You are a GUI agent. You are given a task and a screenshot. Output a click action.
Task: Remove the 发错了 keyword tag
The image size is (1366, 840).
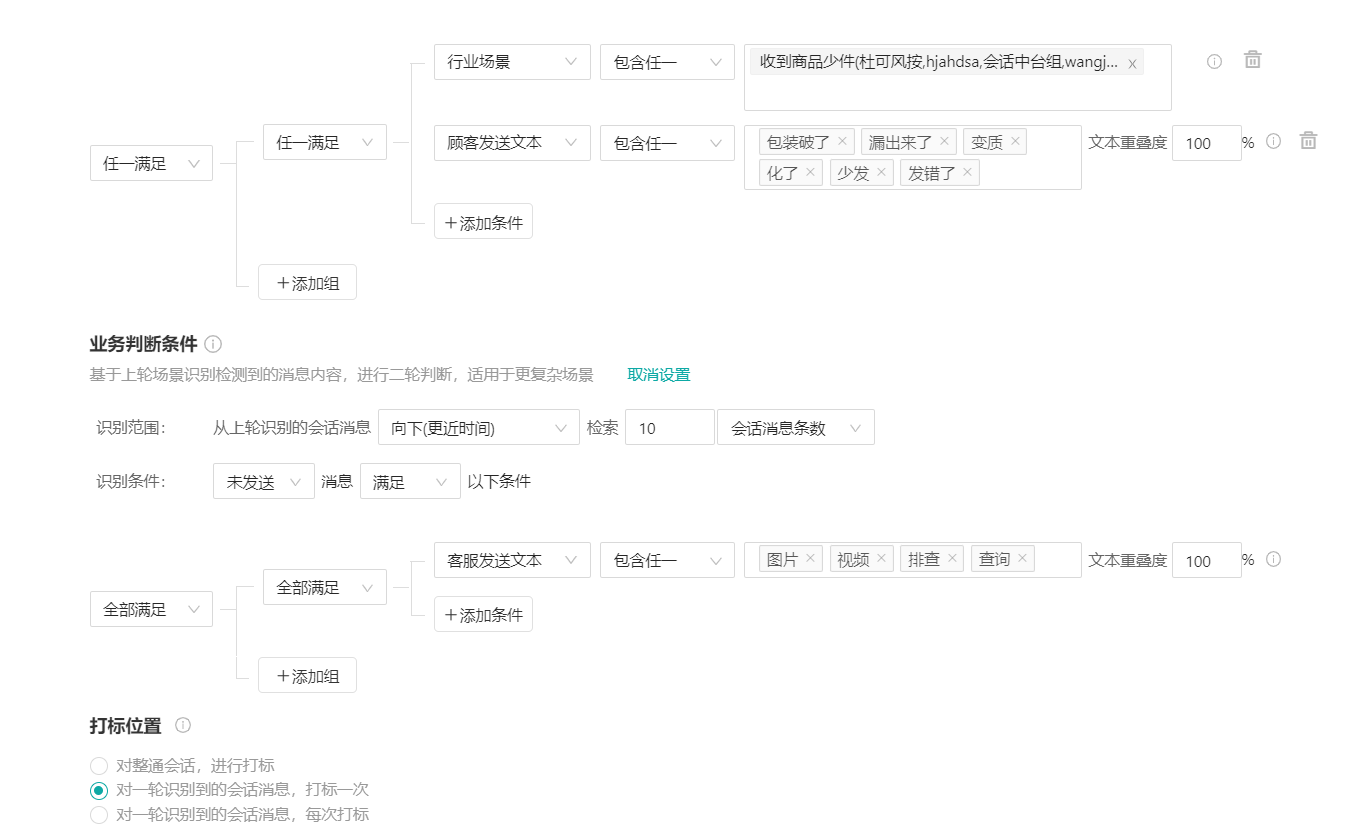coord(967,172)
